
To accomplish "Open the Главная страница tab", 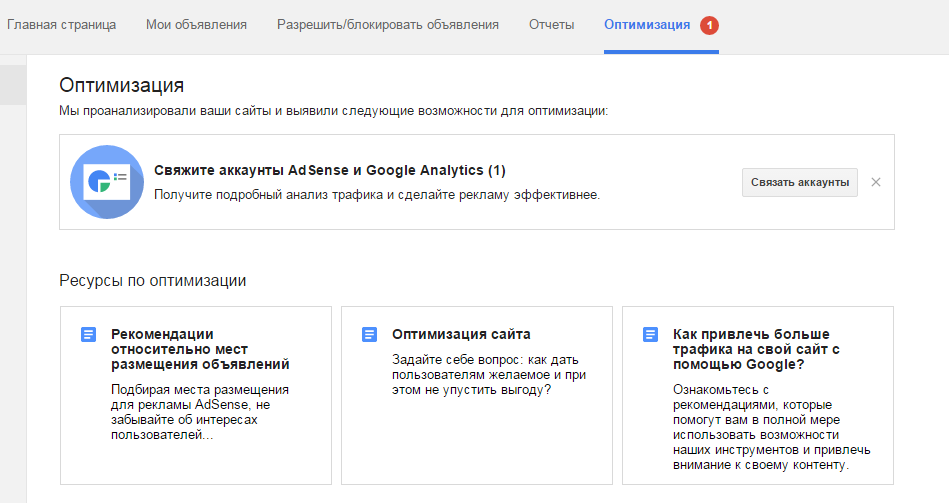I will [61, 24].
